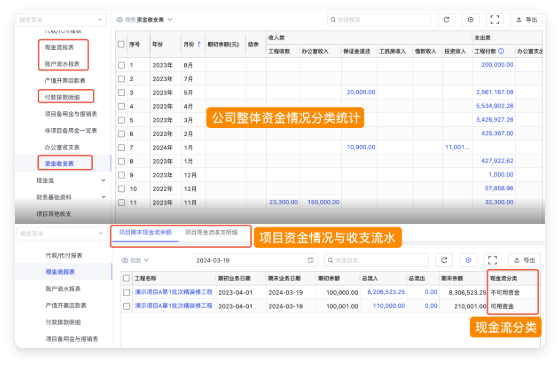Click the 5,534,902.28 工程付款 amount
Image resolution: width=560 pixels, height=367 pixels.
coord(495,106)
